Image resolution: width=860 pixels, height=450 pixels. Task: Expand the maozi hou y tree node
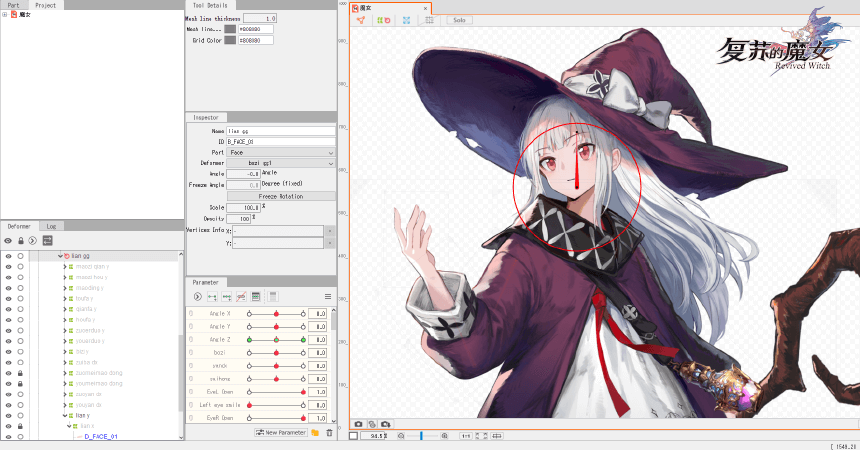coord(65,277)
